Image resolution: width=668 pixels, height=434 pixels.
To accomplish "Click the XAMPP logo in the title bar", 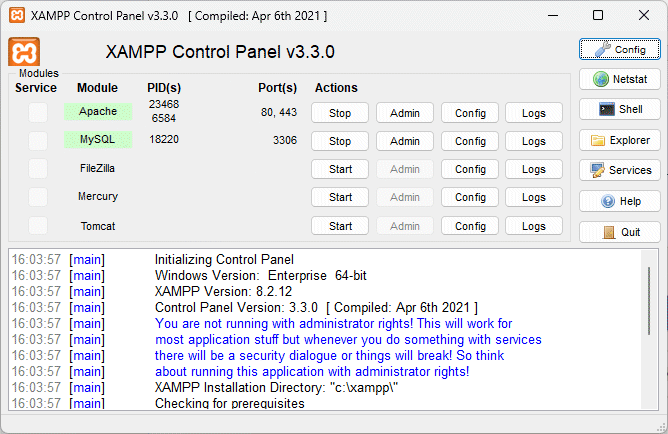I will click(x=17, y=15).
